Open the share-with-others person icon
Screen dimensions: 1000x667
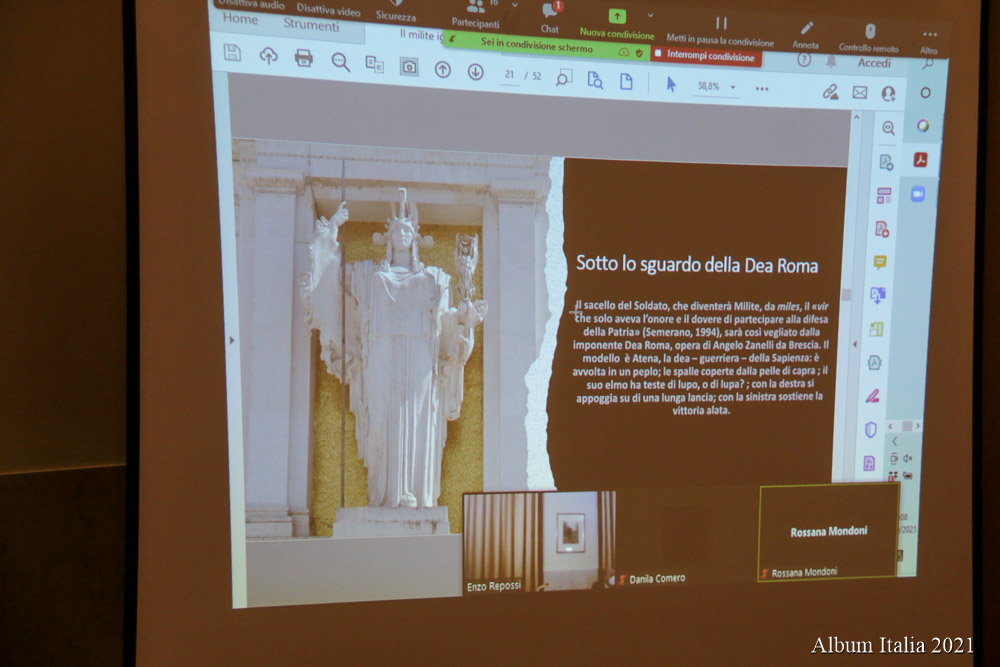coord(888,94)
